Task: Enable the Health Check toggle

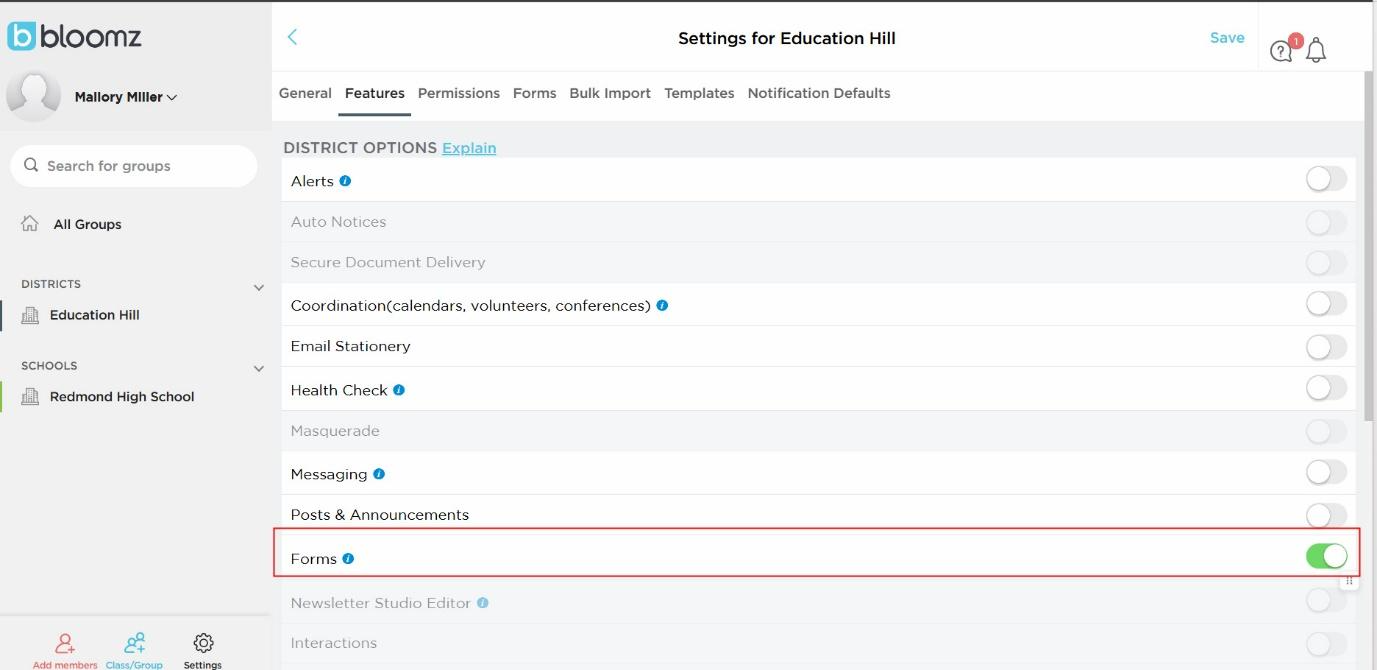Action: 1326,387
